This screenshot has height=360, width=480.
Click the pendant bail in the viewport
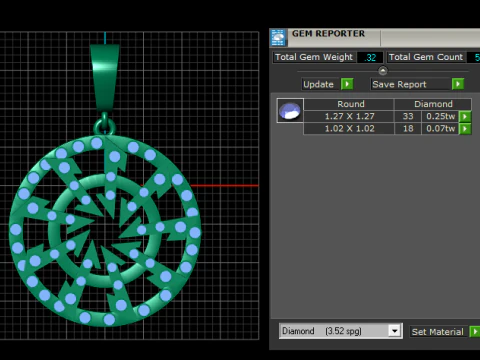(x=105, y=77)
